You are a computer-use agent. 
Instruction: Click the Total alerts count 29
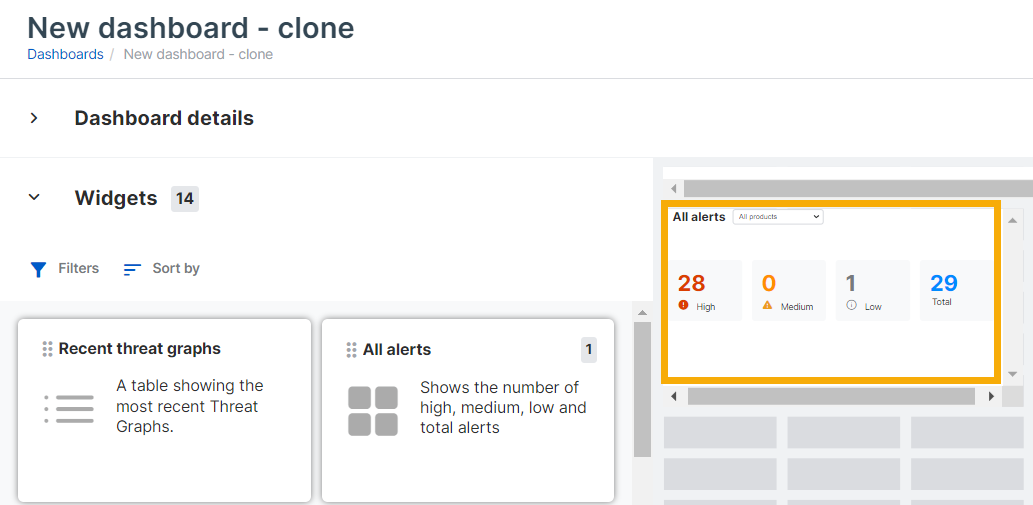point(943,283)
